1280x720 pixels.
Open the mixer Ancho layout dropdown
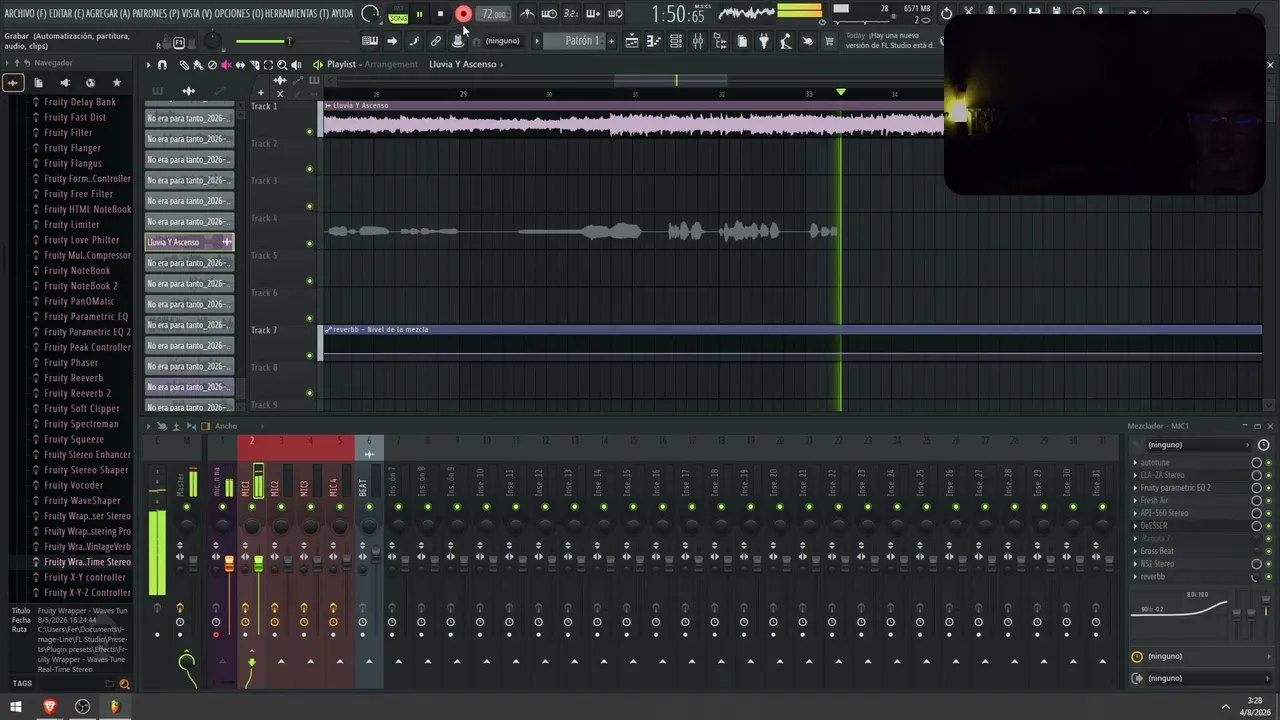coord(226,426)
